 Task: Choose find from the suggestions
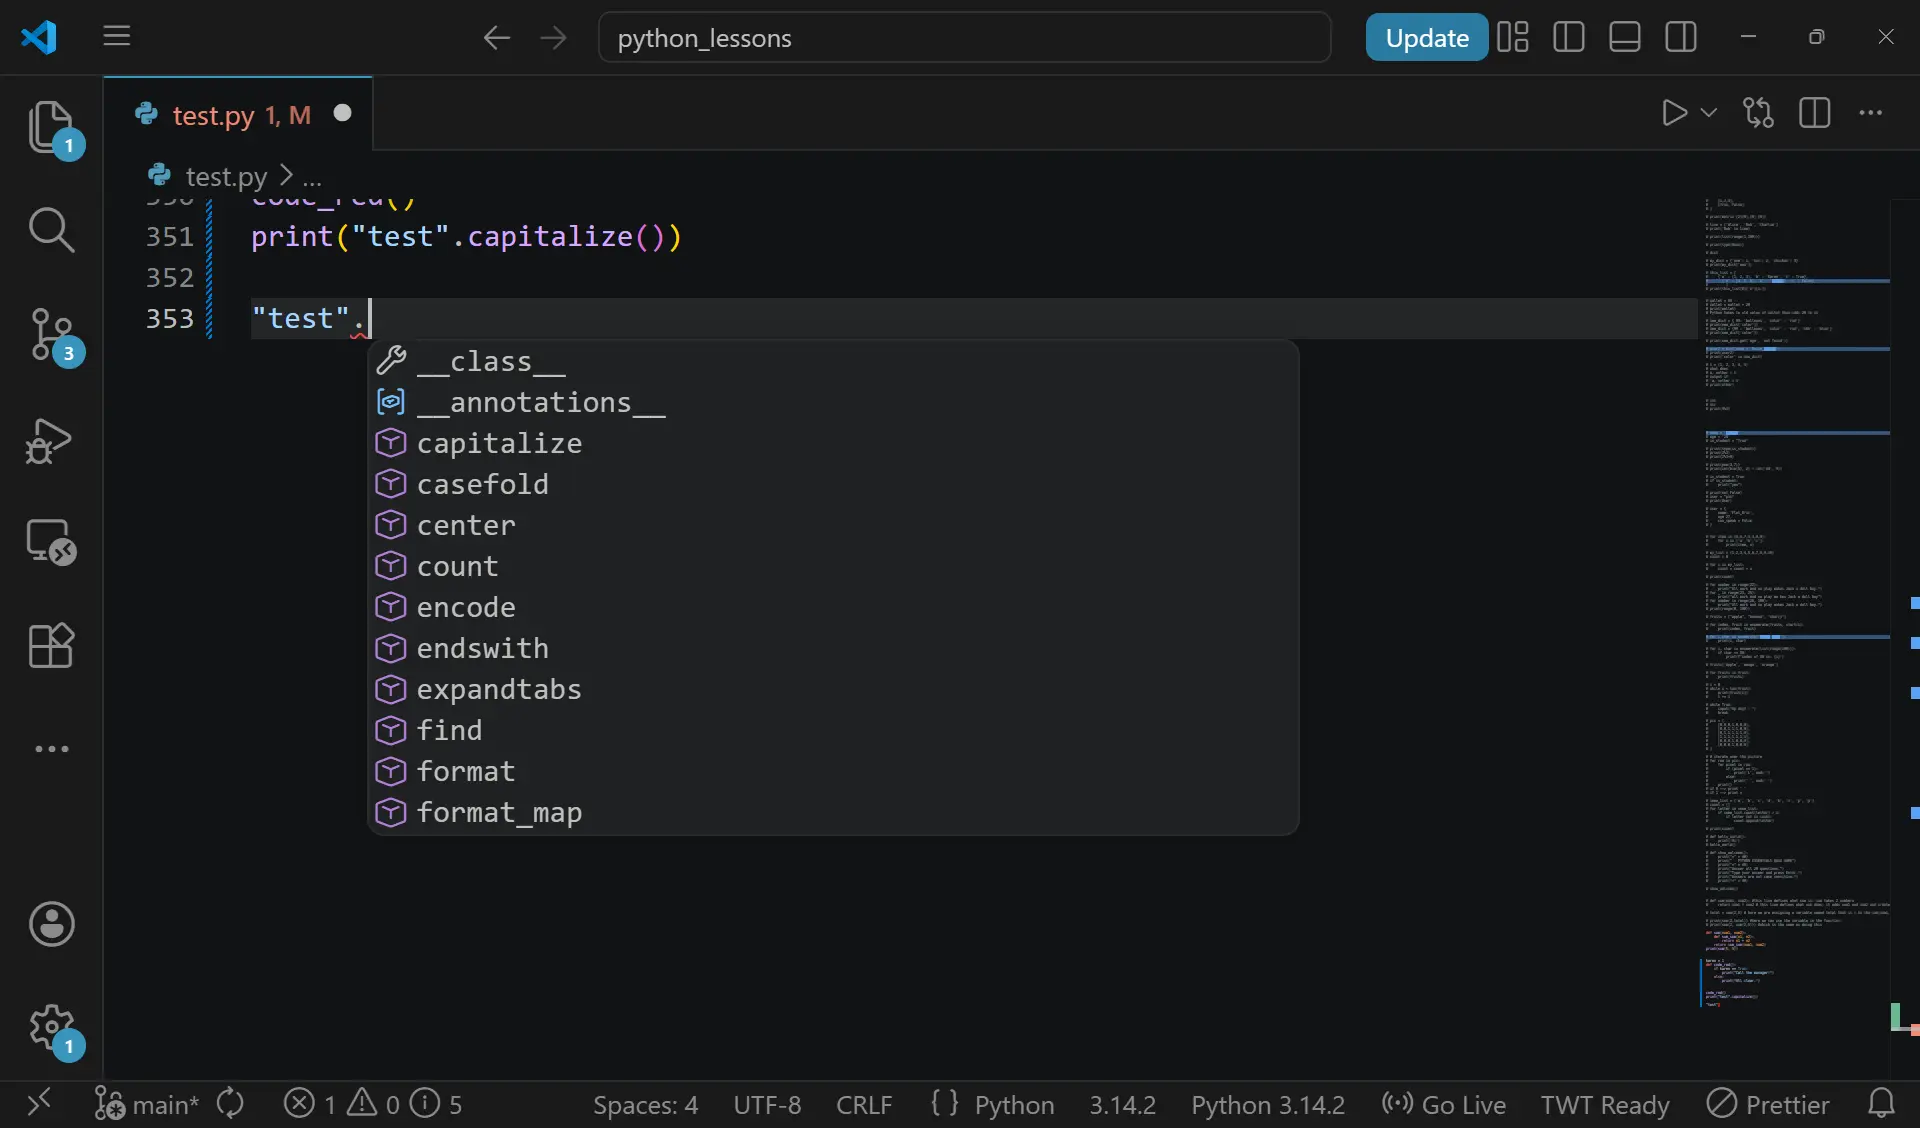[833, 730]
